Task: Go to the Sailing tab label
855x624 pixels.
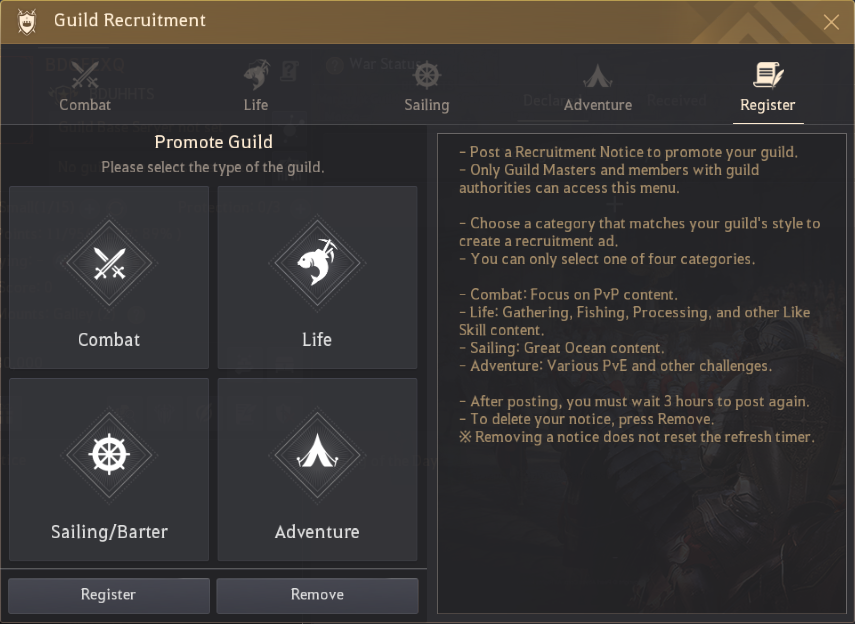Action: [x=427, y=104]
